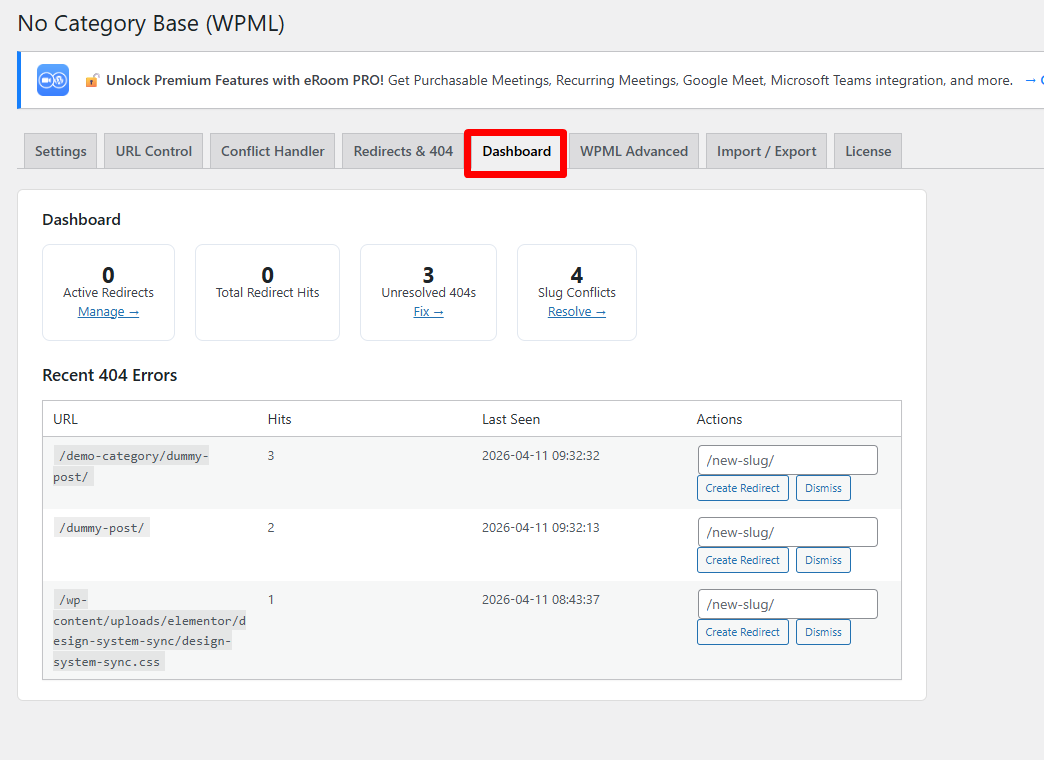Open the License tab
Image resolution: width=1044 pixels, height=760 pixels.
click(x=868, y=151)
